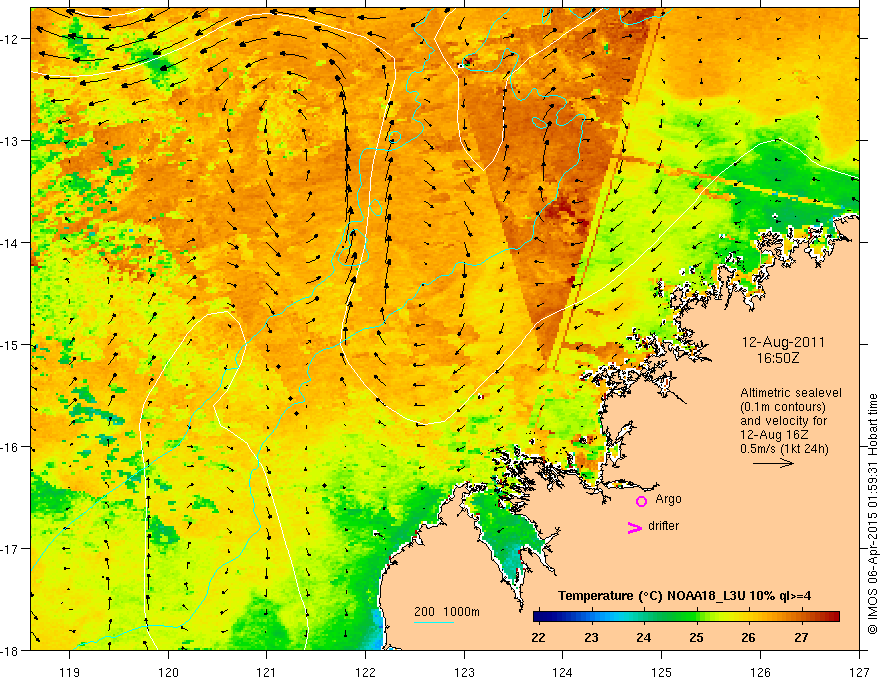This screenshot has height=680, width=880.
Task: Click the cyan 200 1000m depth contour line sample
Action: [434, 622]
